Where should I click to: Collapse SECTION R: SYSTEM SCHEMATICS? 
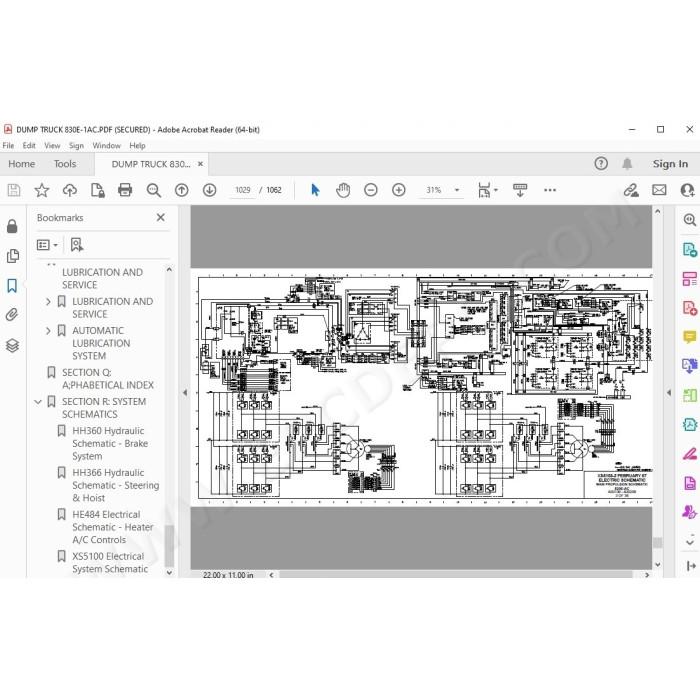tap(38, 402)
